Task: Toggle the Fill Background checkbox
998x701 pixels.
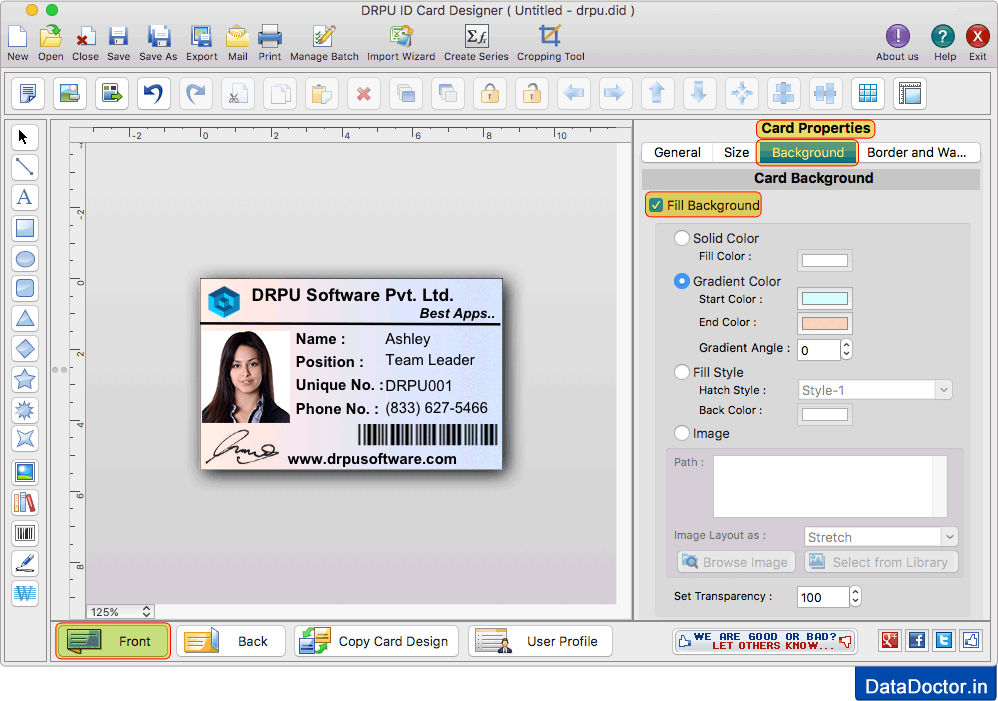Action: click(x=656, y=206)
